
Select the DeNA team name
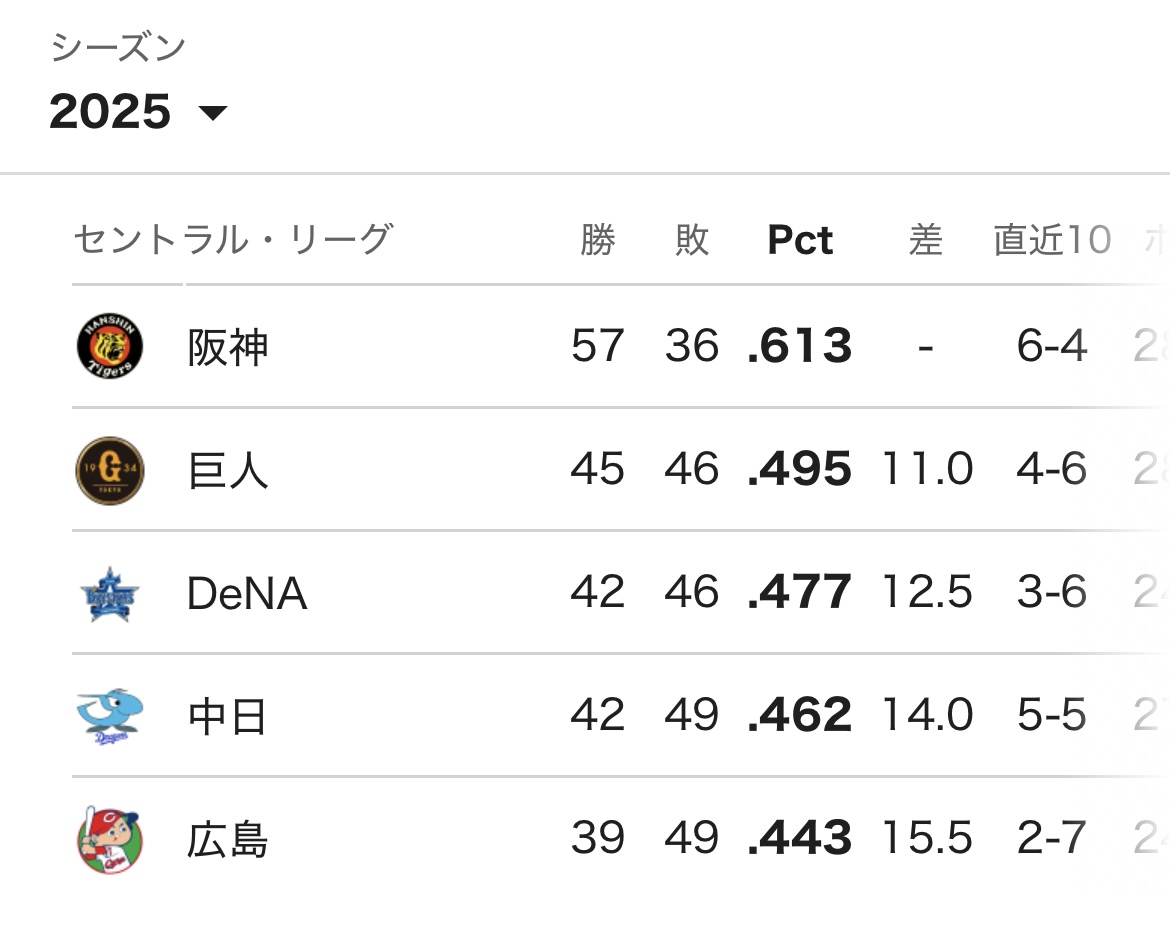247,593
